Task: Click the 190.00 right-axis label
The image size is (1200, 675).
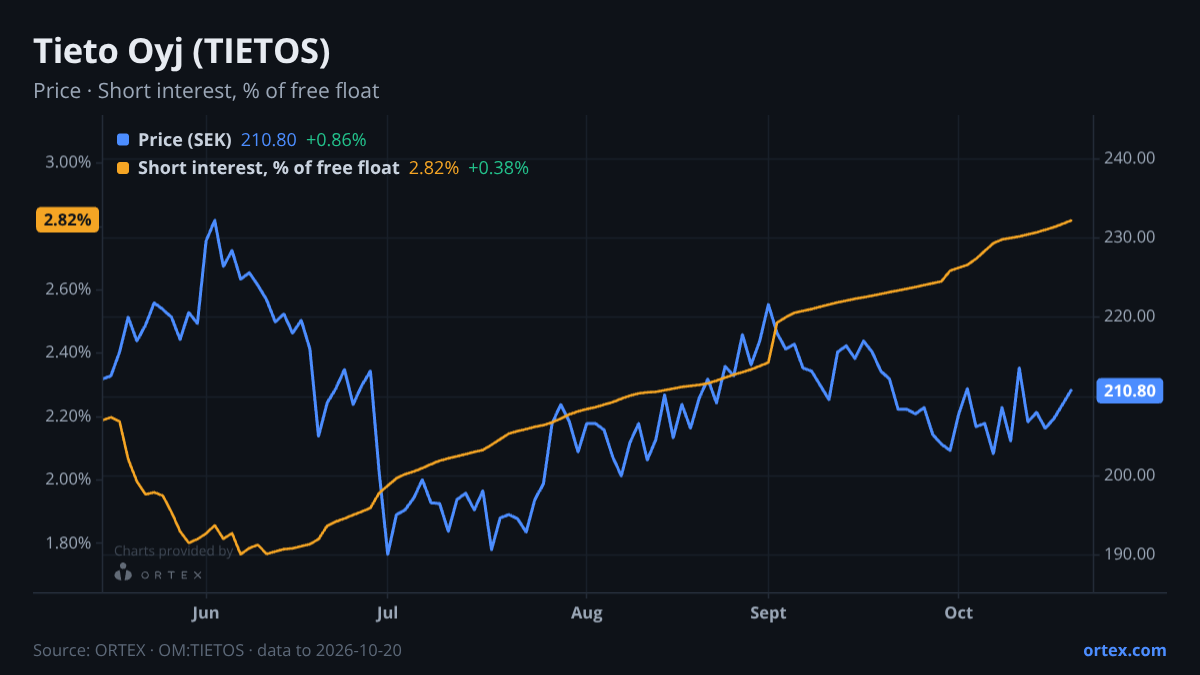Action: pyautogui.click(x=1130, y=554)
